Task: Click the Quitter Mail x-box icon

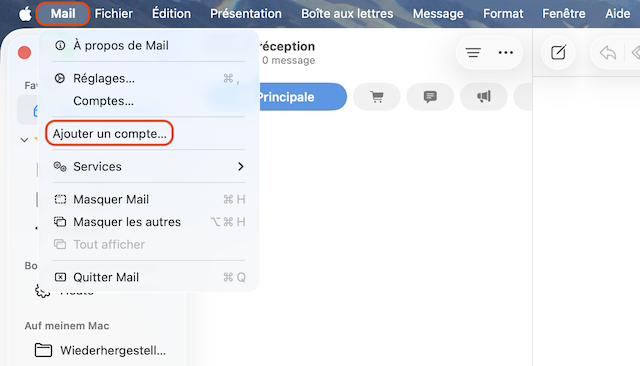Action: point(60,277)
